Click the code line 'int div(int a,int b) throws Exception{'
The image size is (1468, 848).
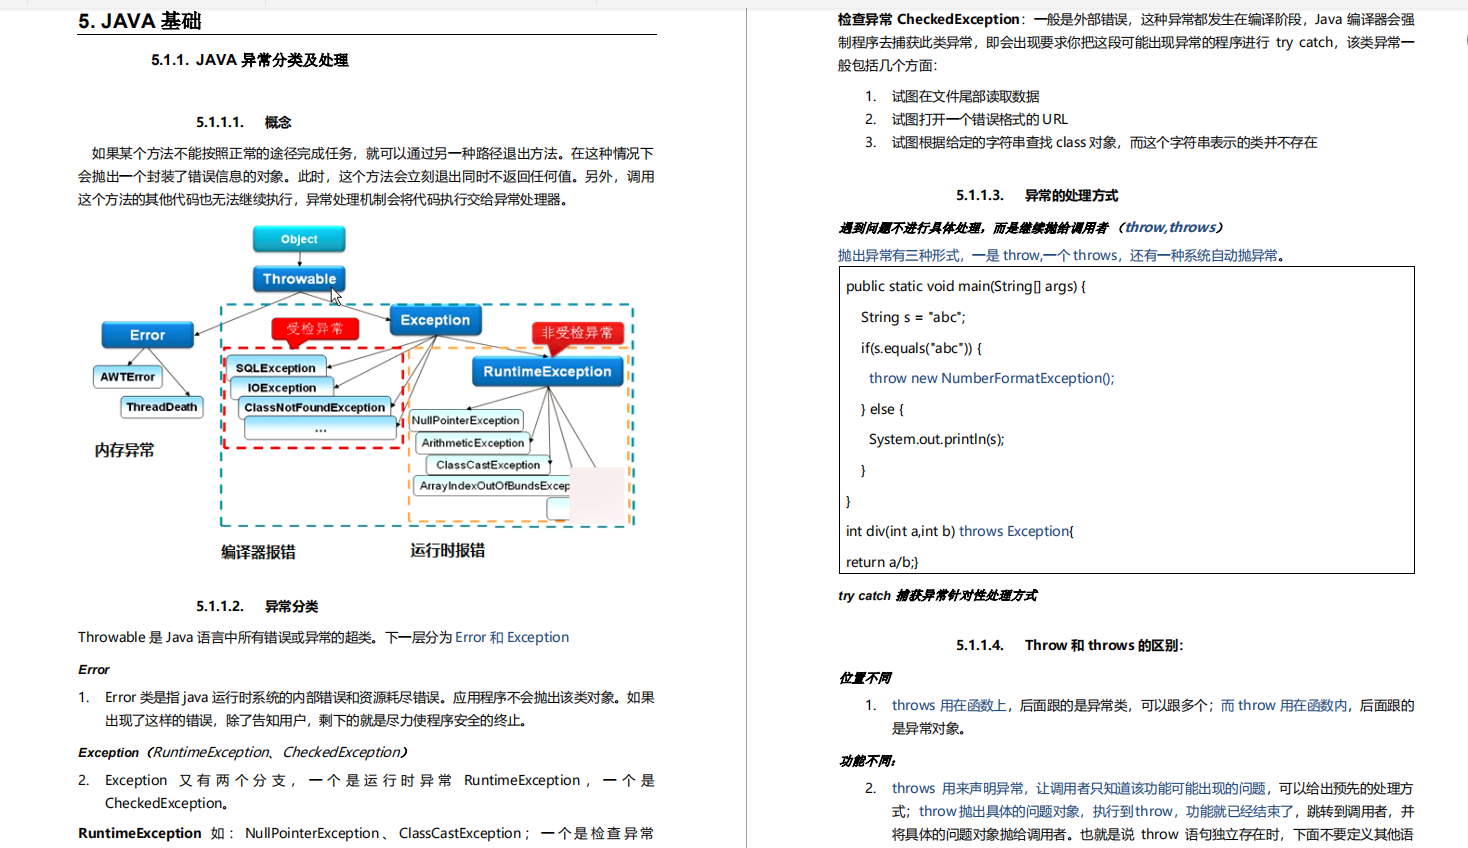coord(960,531)
